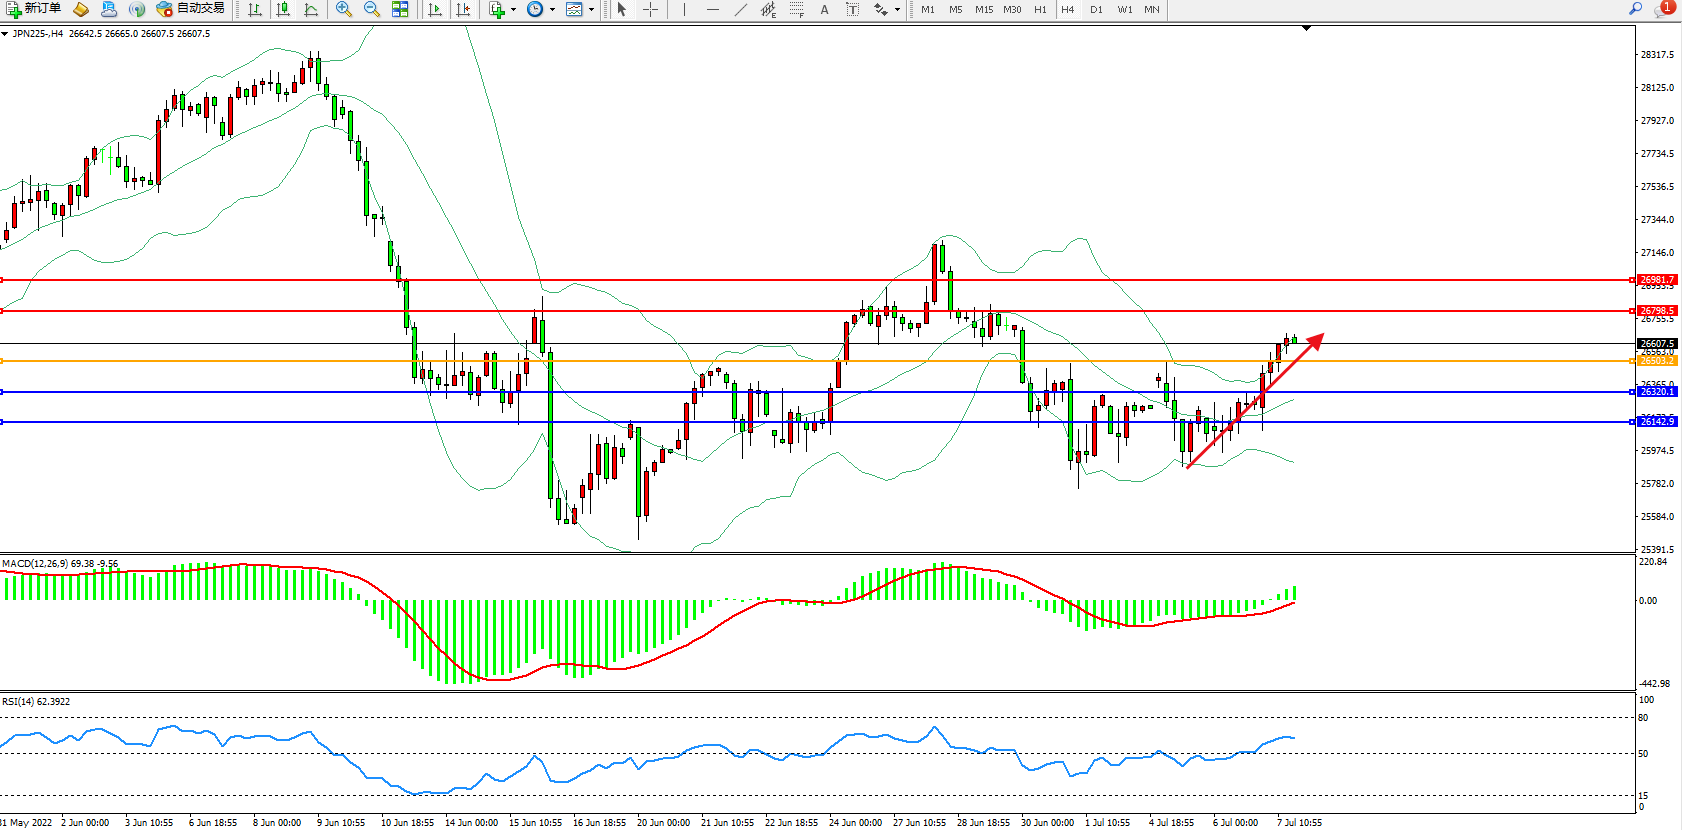The width and height of the screenshot is (1682, 830).
Task: Switch to the H1 timeframe
Action: pyautogui.click(x=1040, y=9)
